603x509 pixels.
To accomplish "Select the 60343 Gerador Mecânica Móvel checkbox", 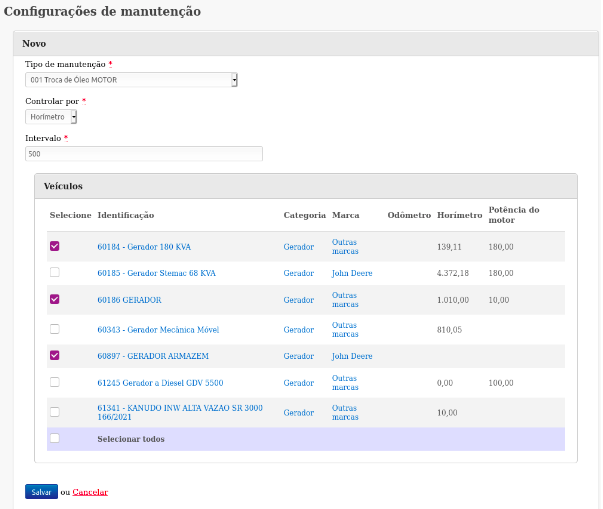I will click(x=55, y=329).
